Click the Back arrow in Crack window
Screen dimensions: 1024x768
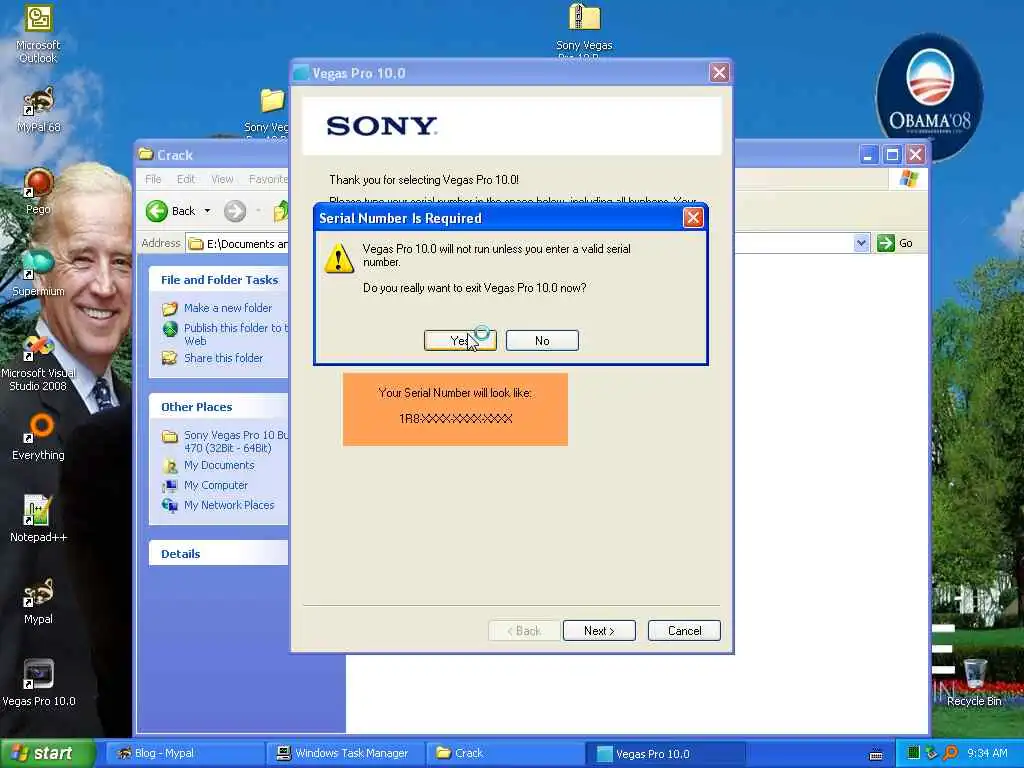click(157, 211)
